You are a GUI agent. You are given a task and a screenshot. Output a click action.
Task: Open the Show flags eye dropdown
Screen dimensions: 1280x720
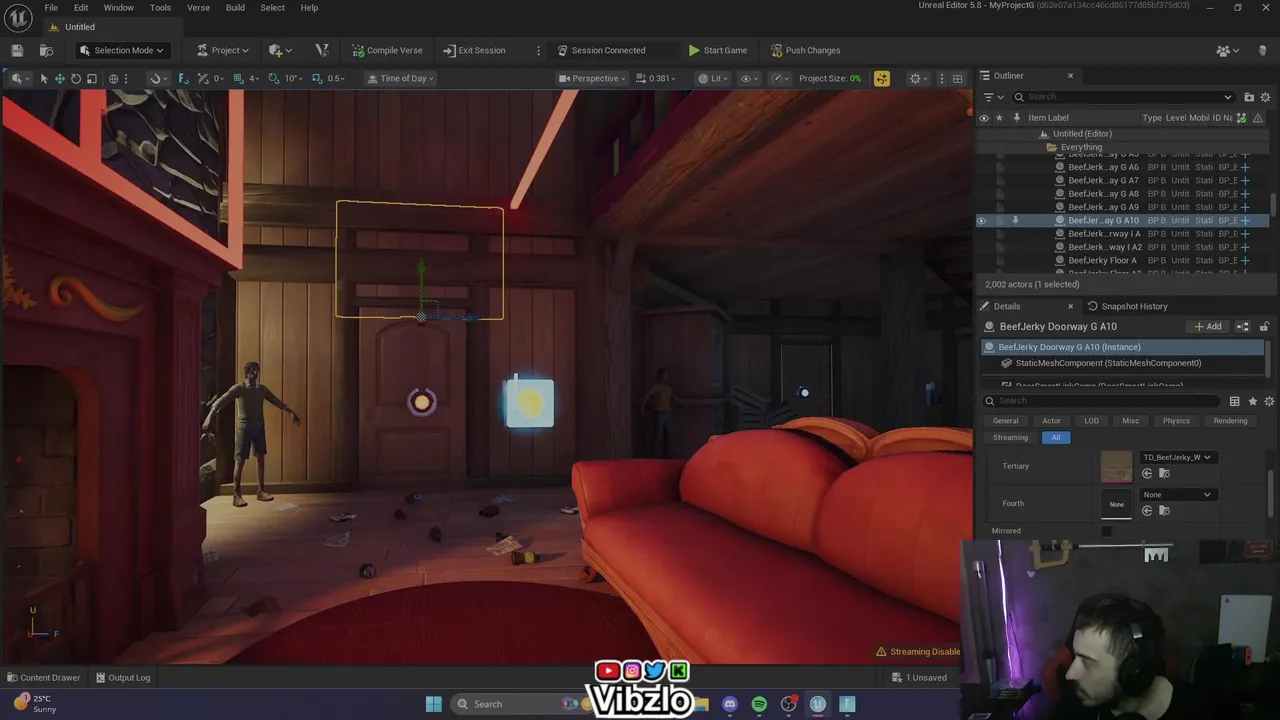click(748, 78)
